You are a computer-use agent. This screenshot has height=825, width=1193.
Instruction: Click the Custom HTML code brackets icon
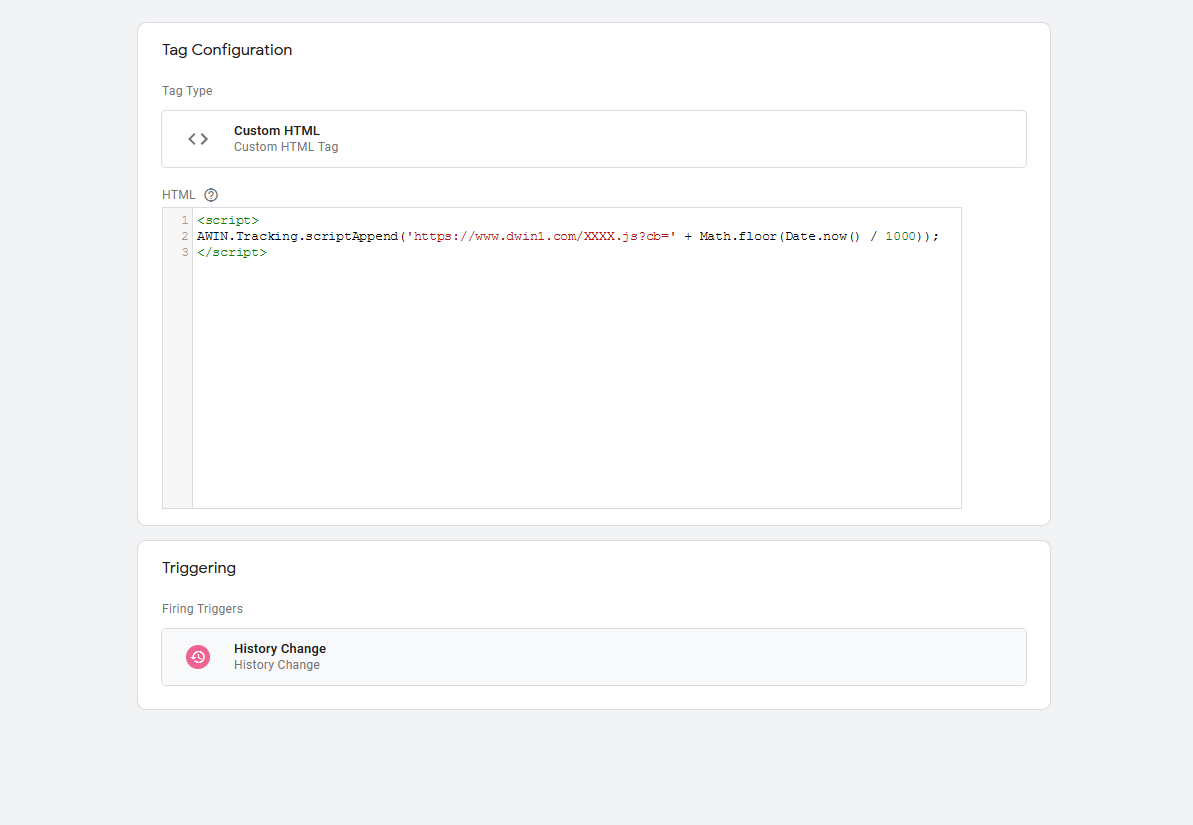point(198,139)
